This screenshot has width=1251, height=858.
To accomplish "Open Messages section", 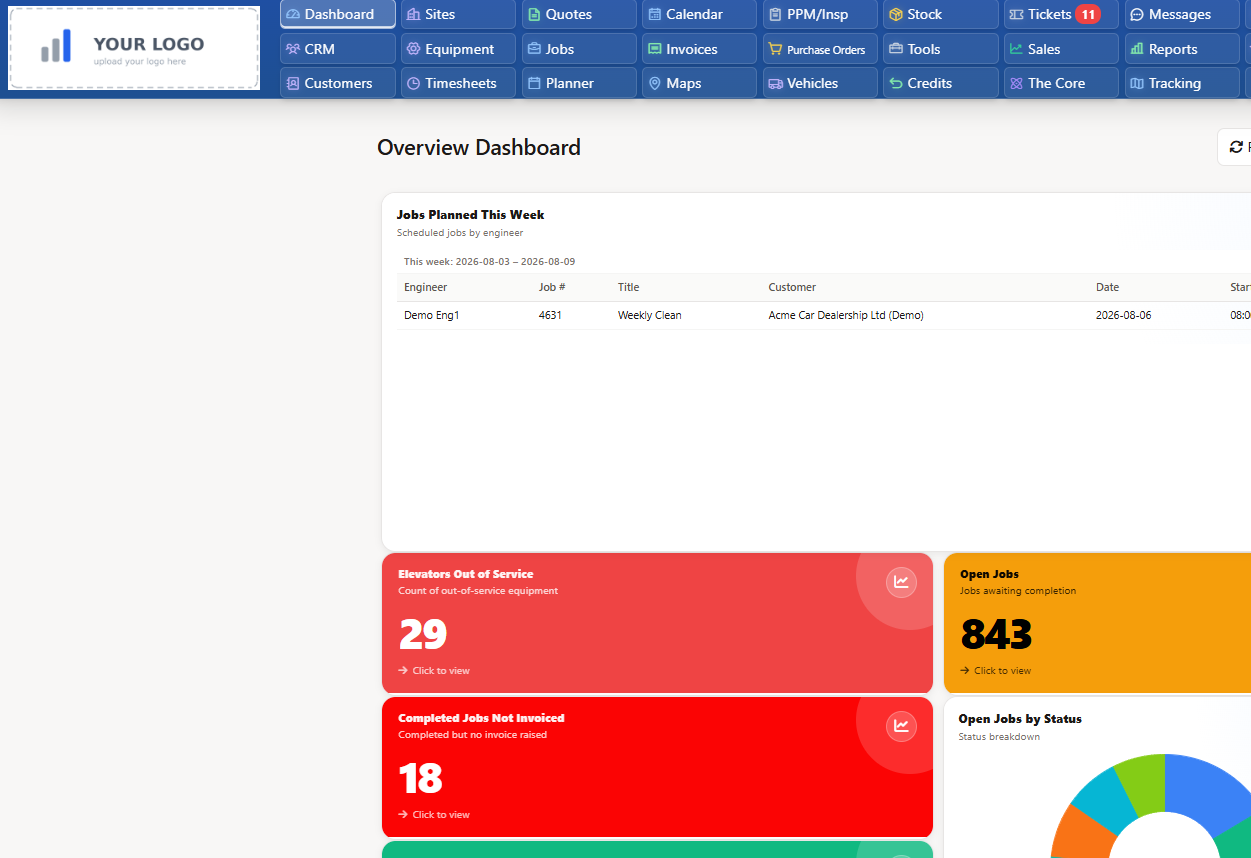I will coord(1182,14).
